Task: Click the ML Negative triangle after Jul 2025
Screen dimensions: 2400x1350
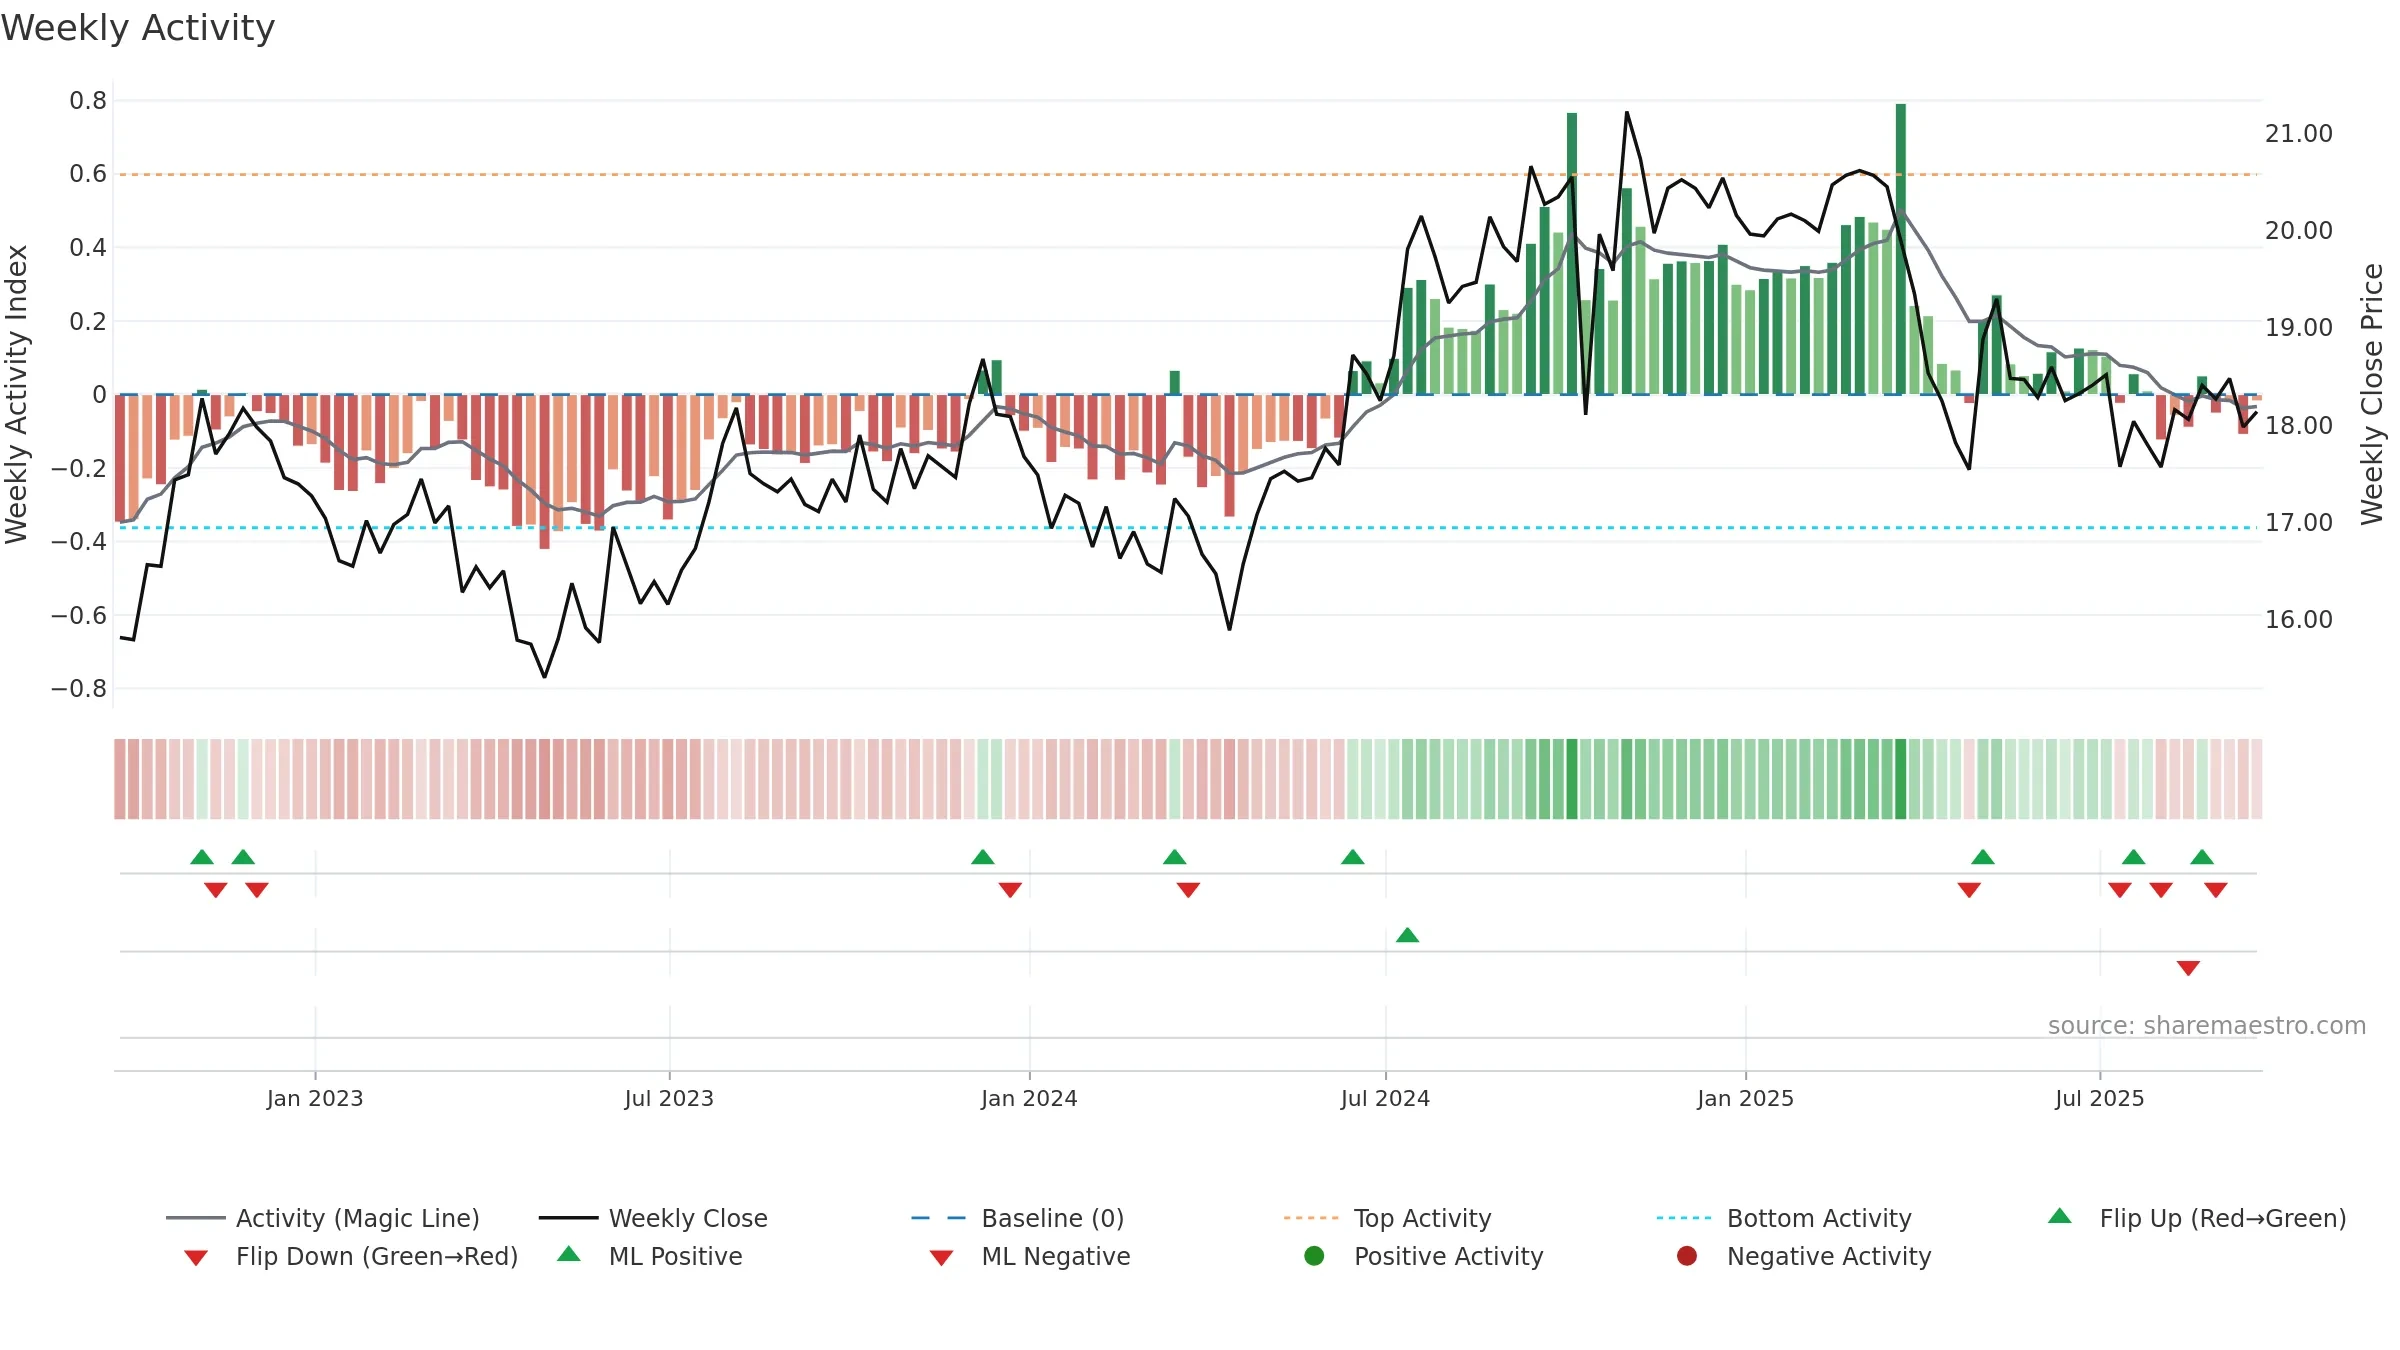Action: [x=2188, y=968]
